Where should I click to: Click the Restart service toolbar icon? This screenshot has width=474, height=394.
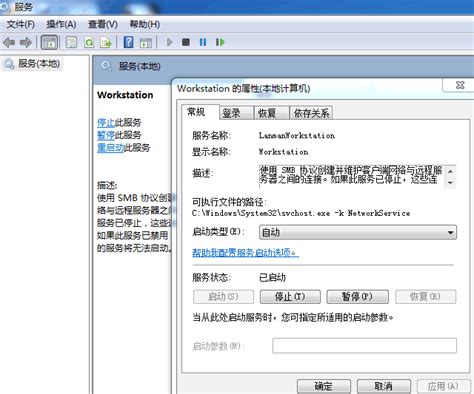(220, 42)
